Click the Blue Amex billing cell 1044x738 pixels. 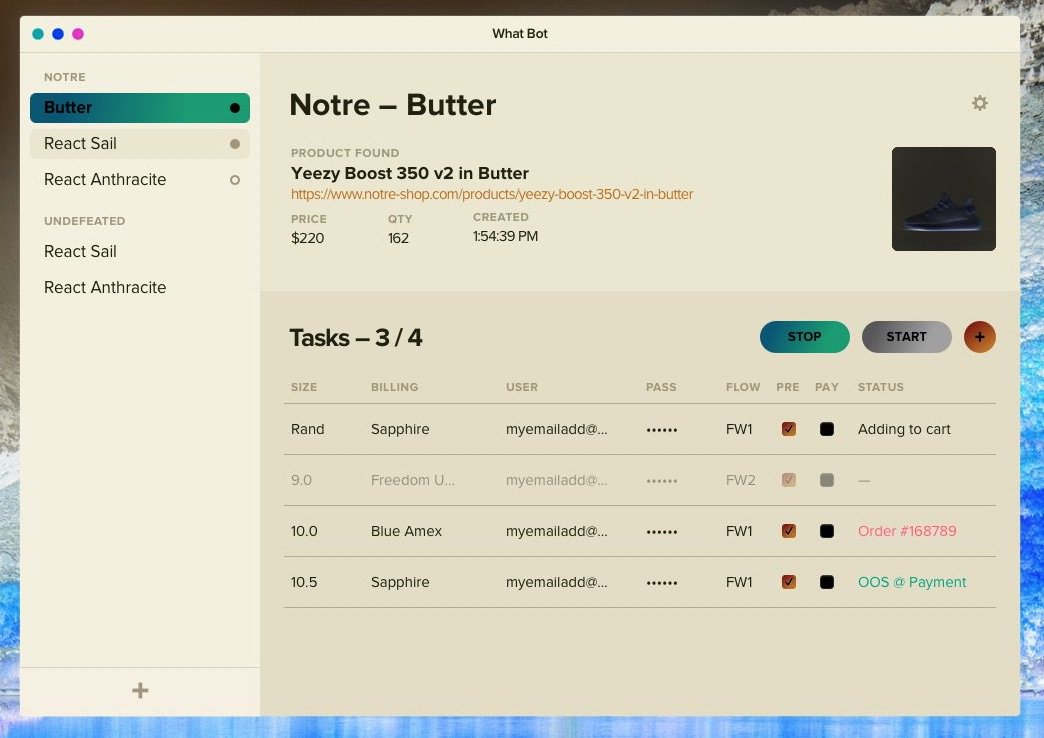(406, 531)
